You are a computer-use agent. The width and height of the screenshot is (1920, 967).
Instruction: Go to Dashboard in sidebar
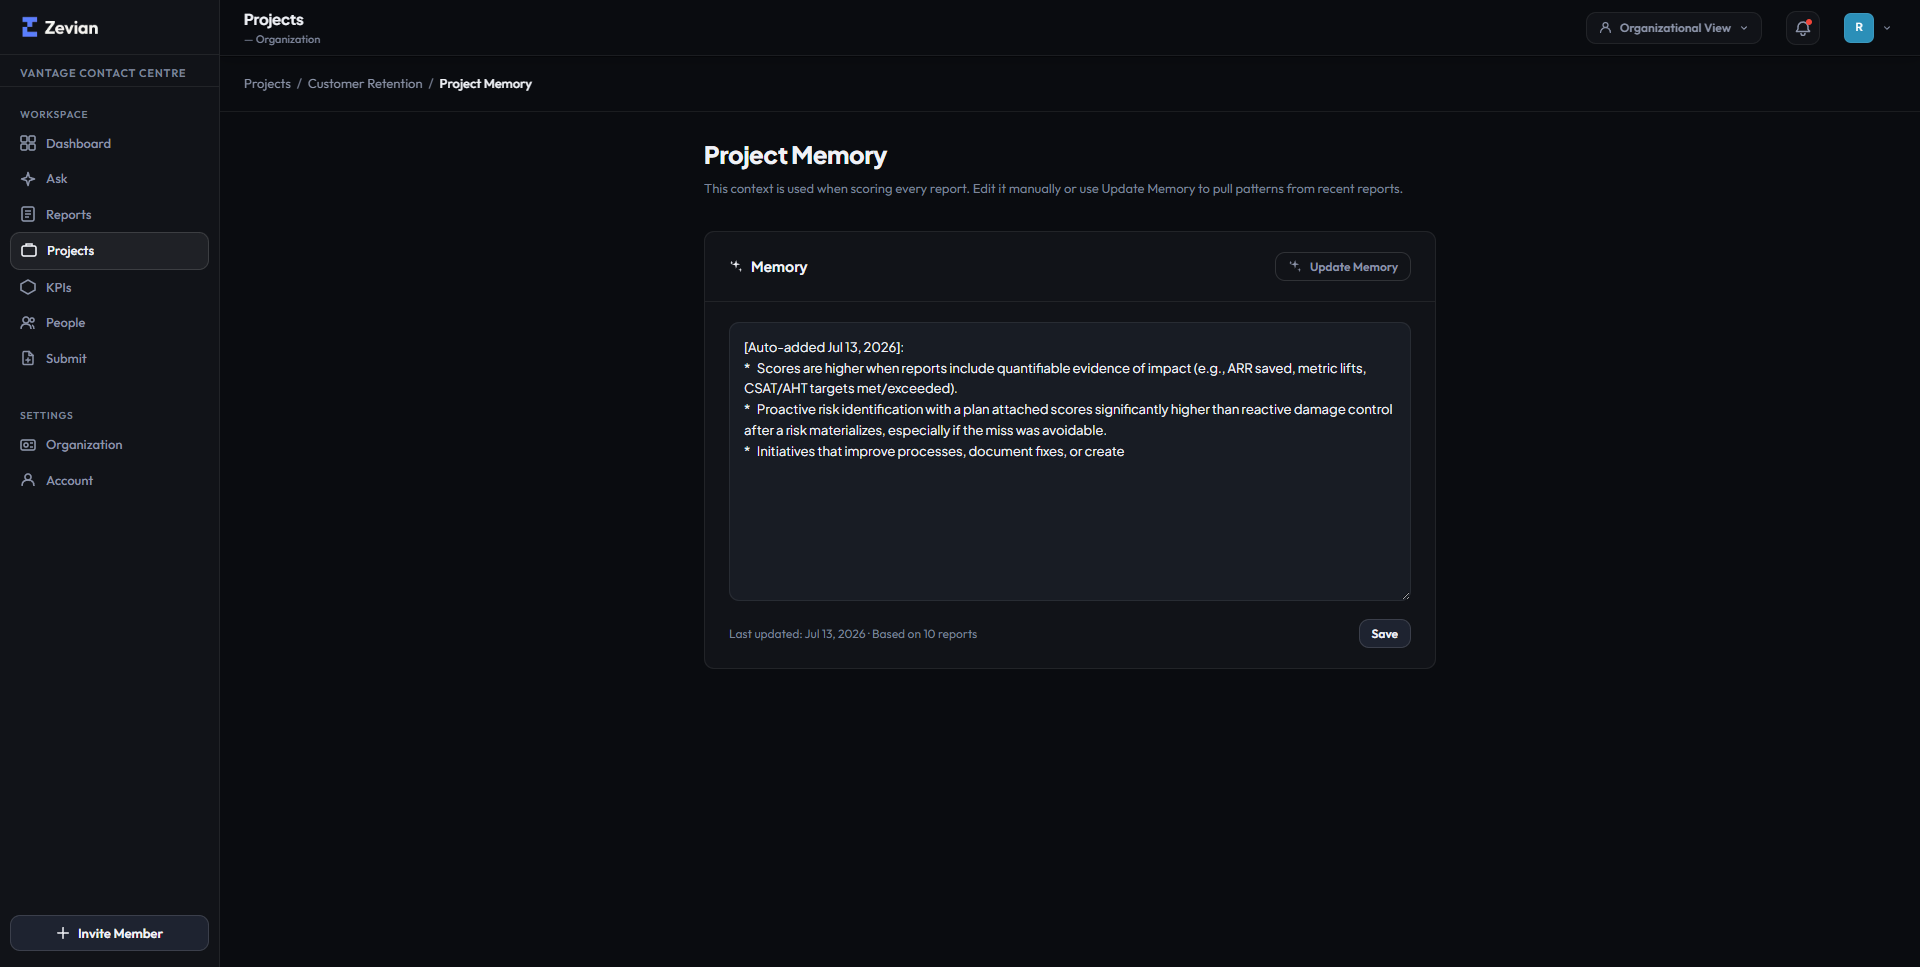point(109,143)
